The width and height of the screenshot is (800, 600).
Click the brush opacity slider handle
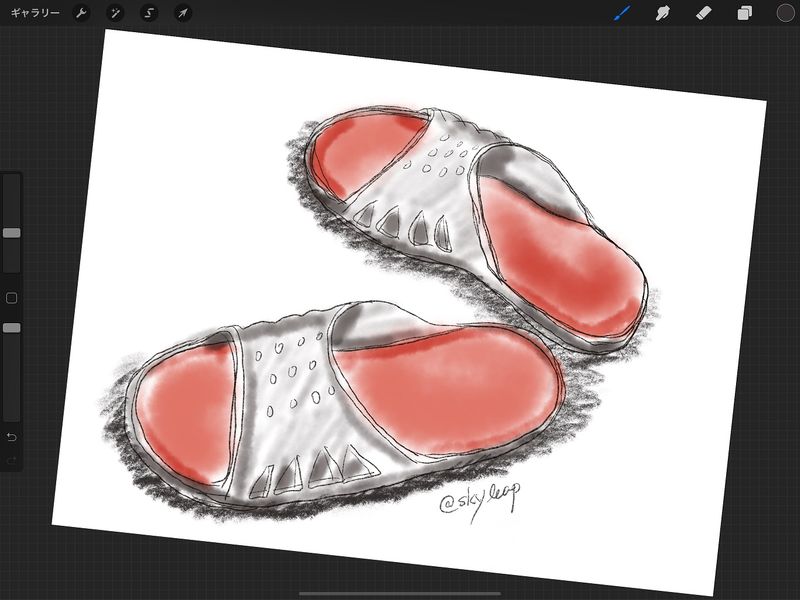12,327
